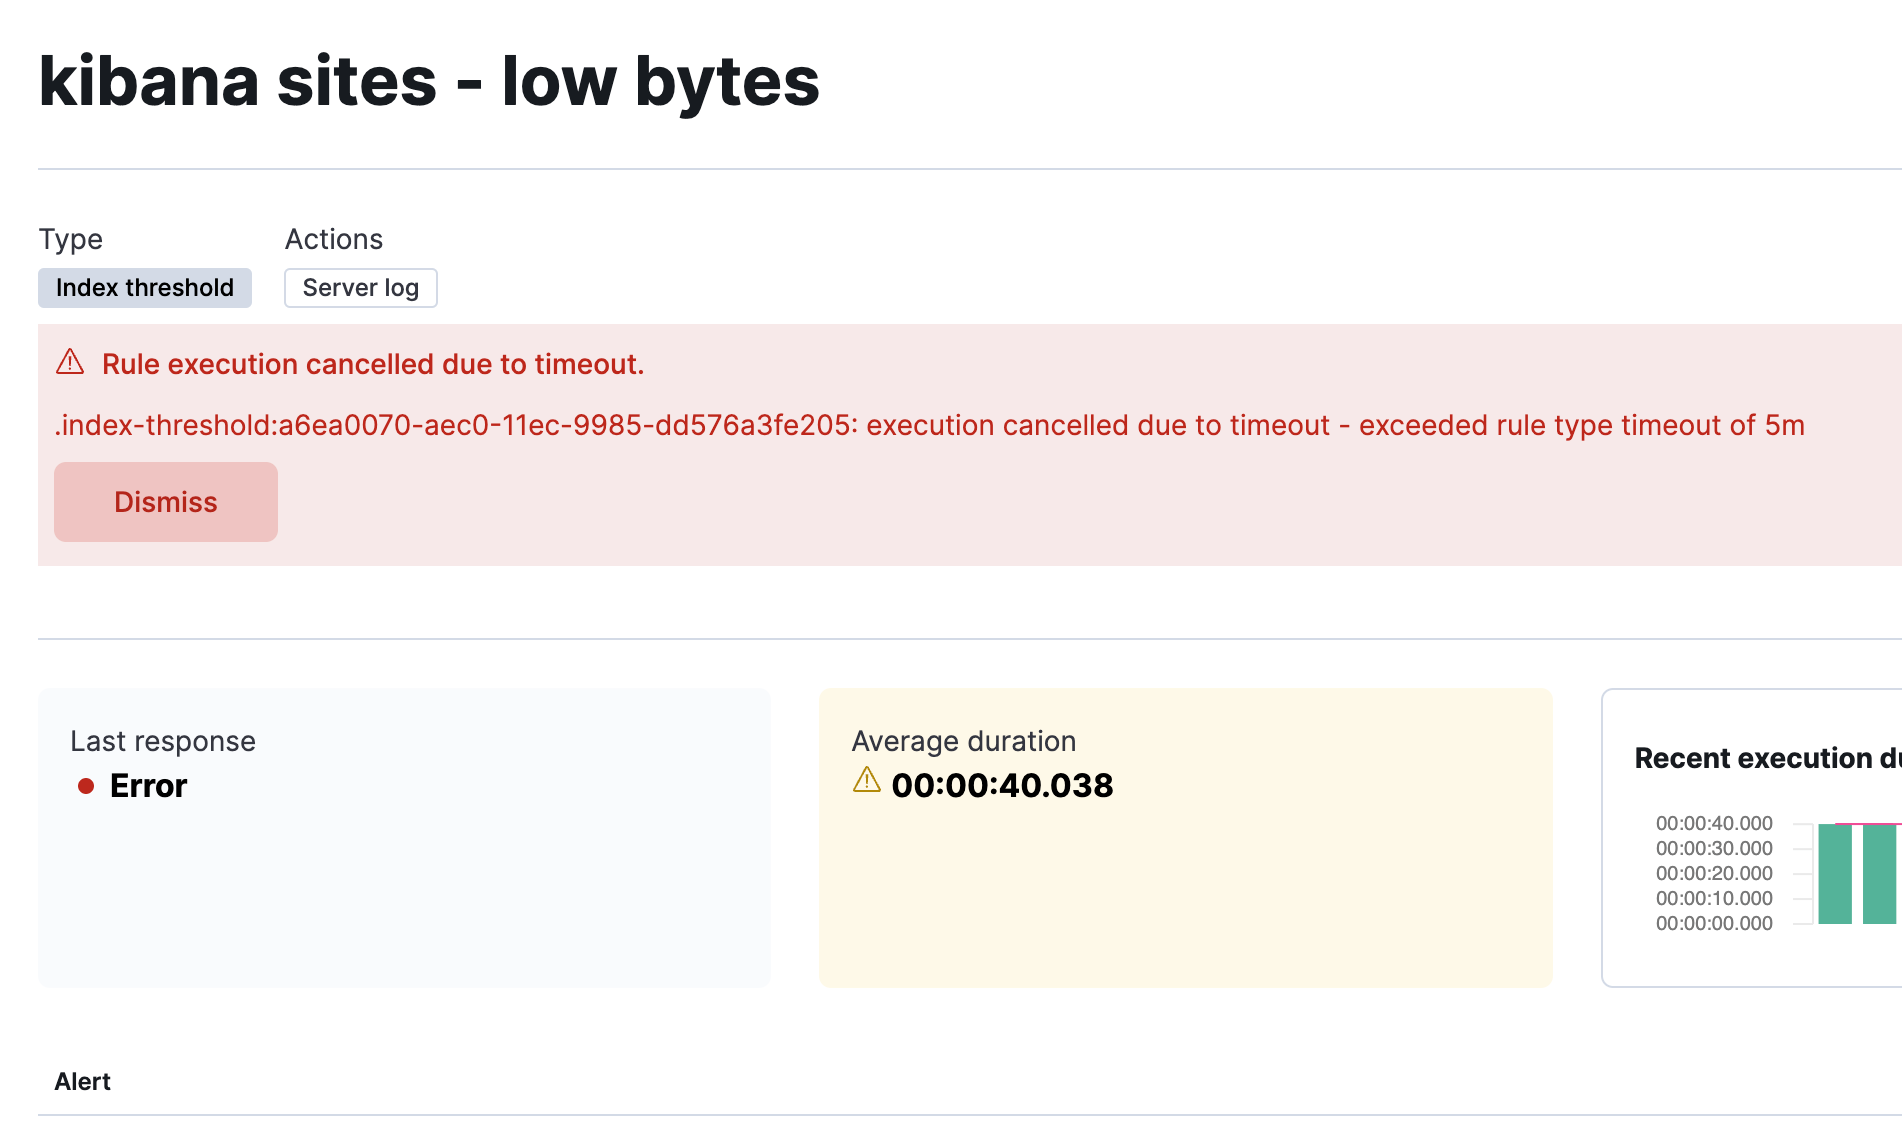Viewport: 1902px width, 1132px height.
Task: Select the 00:00:40.038 duration value
Action: (1002, 786)
